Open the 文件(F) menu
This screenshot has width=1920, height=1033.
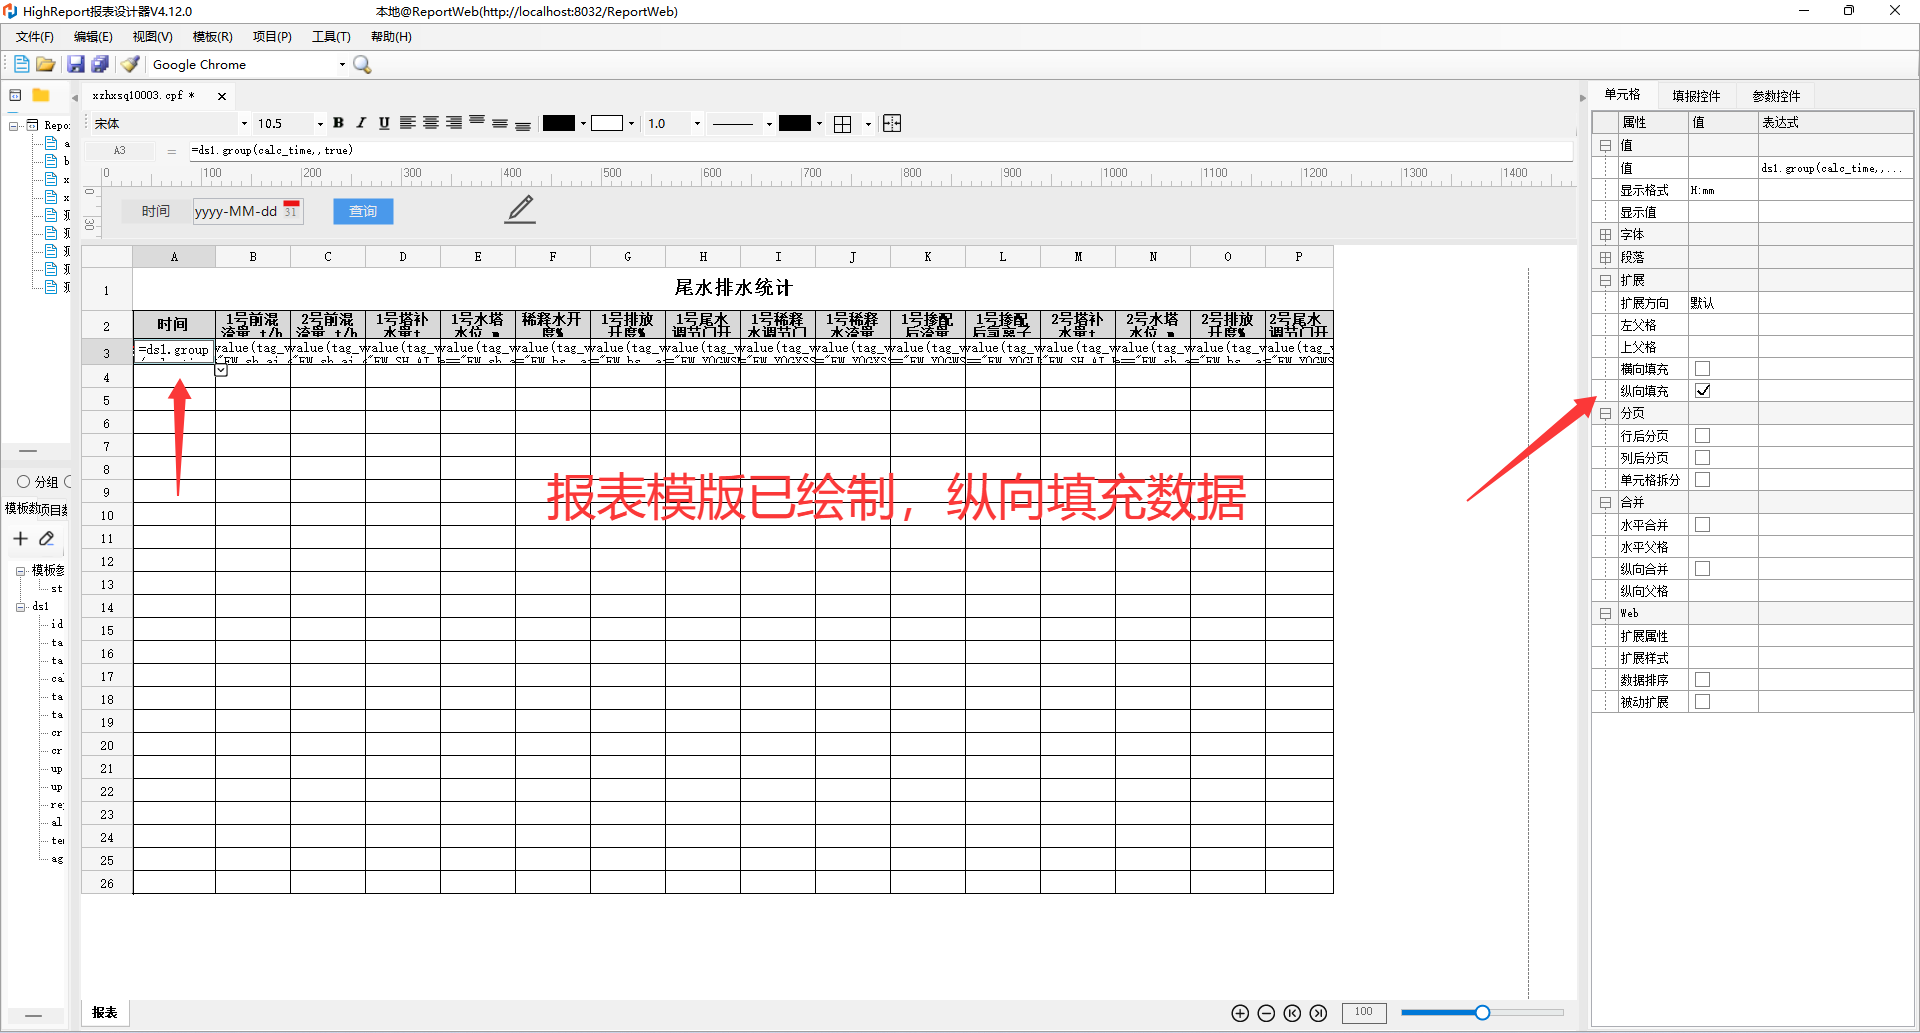(x=35, y=37)
